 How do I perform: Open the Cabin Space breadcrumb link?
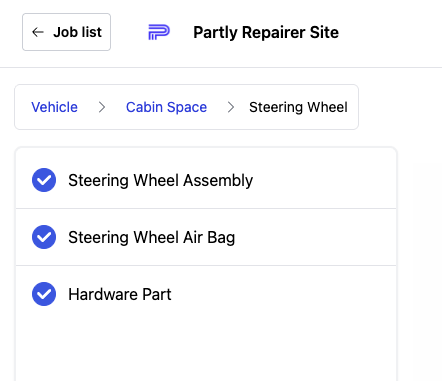click(x=166, y=107)
